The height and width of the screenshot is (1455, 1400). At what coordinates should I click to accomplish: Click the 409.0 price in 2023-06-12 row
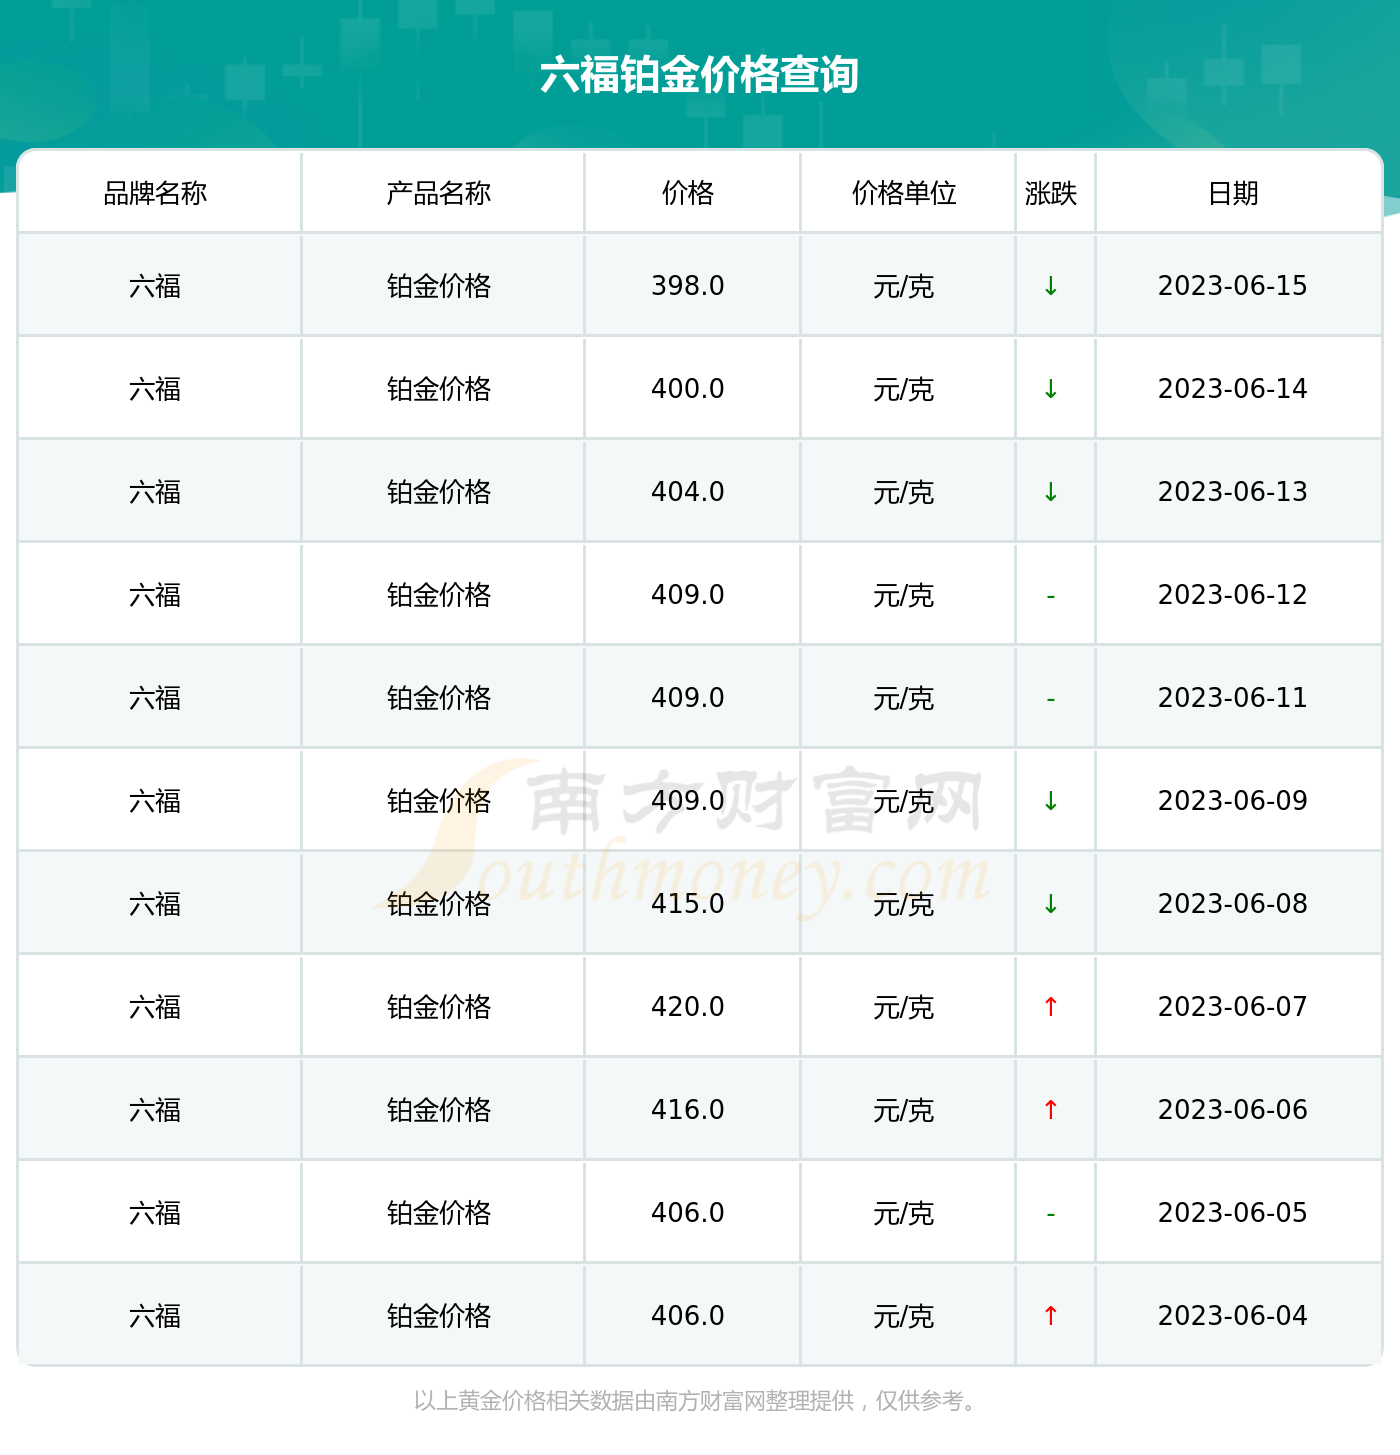(688, 595)
